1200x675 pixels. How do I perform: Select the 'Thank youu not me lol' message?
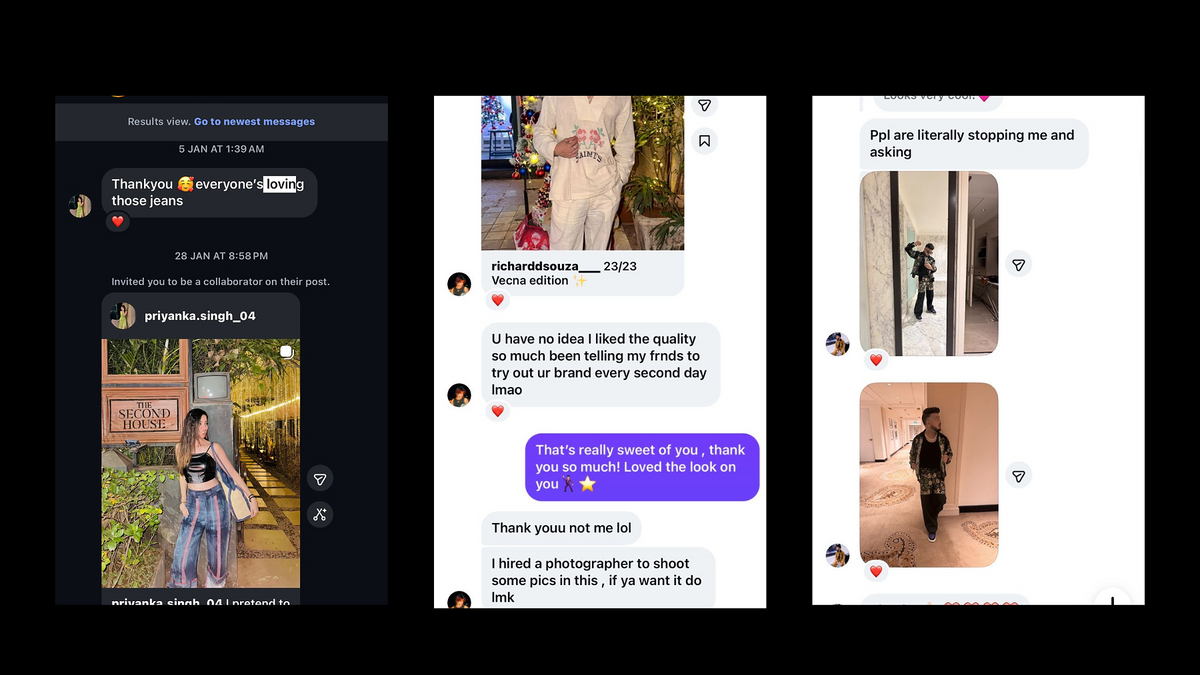[x=561, y=528]
